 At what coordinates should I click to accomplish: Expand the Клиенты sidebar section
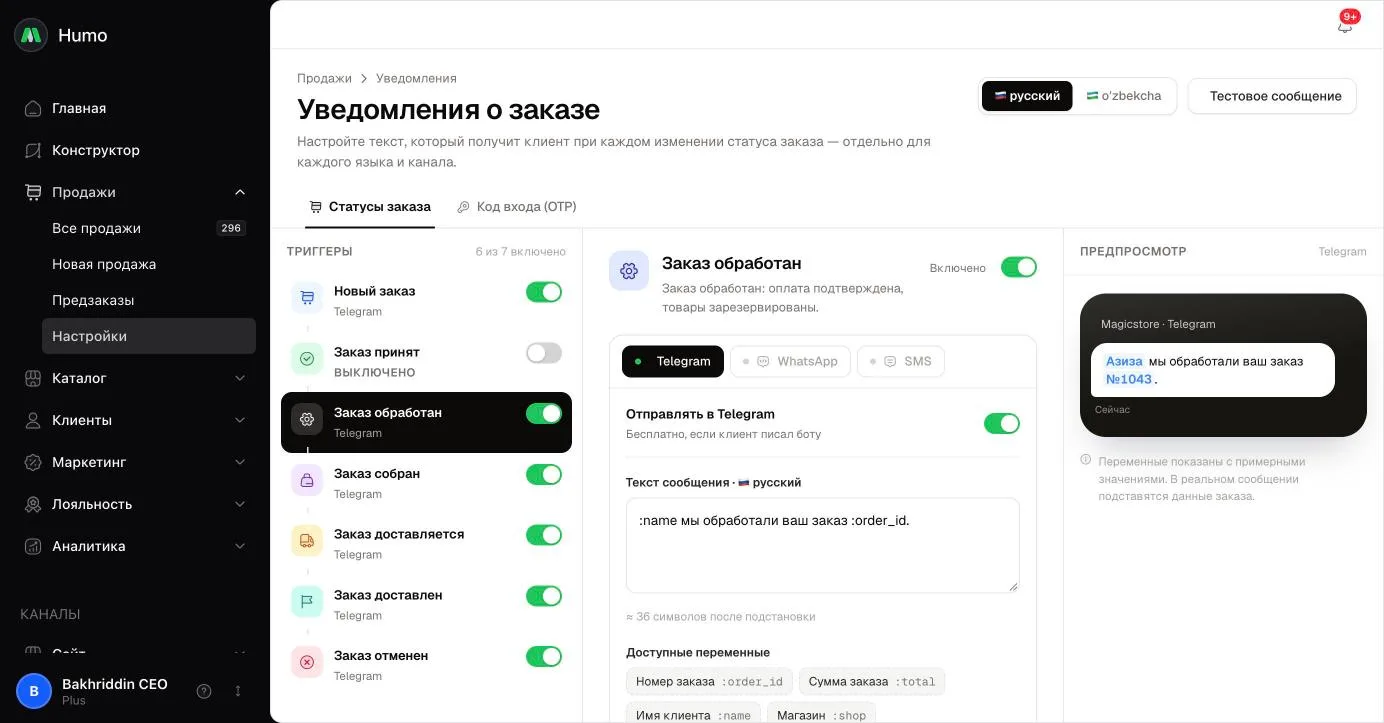[240, 420]
